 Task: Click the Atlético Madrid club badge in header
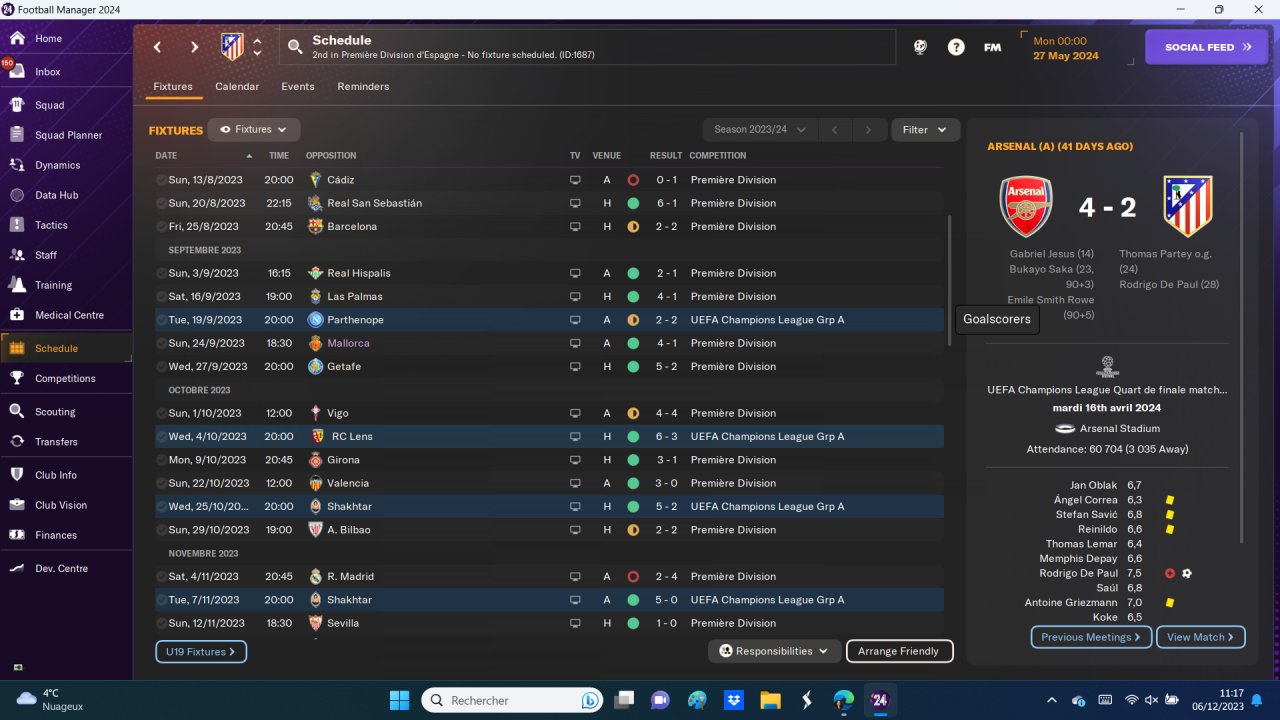pyautogui.click(x=232, y=46)
